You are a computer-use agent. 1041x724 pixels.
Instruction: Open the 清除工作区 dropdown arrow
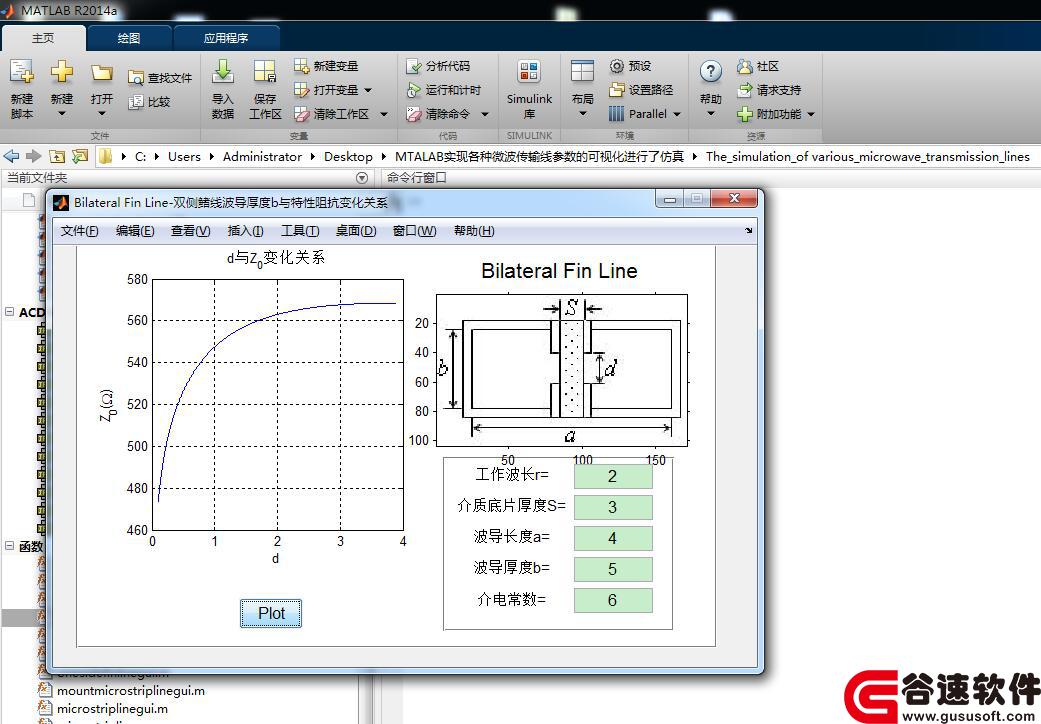pos(384,114)
